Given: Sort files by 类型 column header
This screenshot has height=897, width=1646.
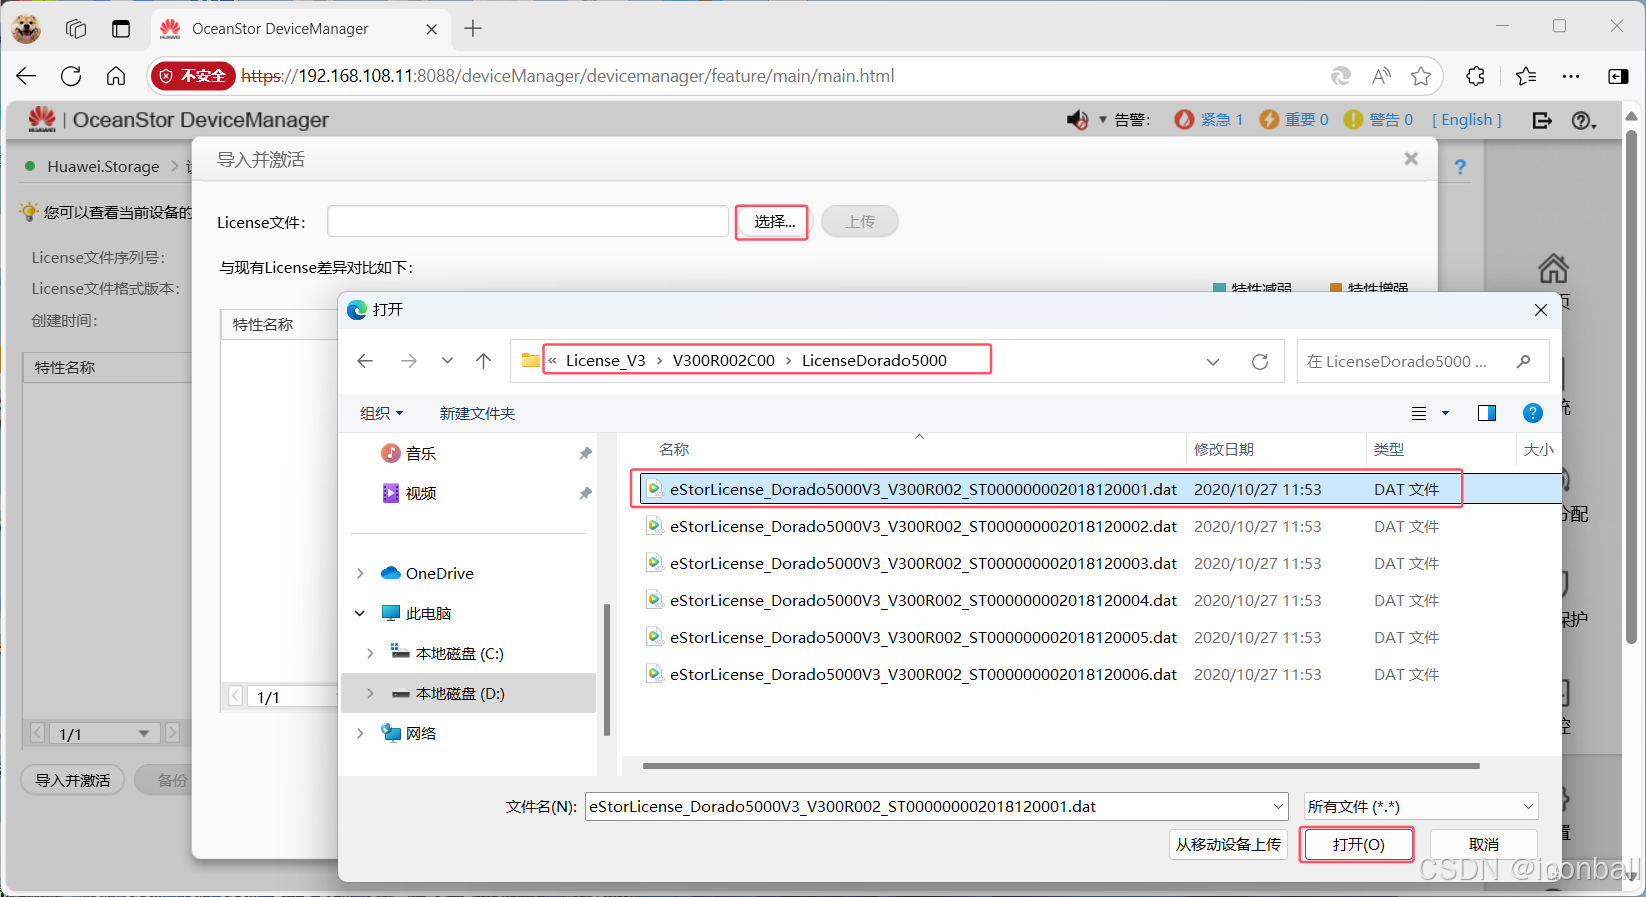Looking at the screenshot, I should coord(1389,450).
